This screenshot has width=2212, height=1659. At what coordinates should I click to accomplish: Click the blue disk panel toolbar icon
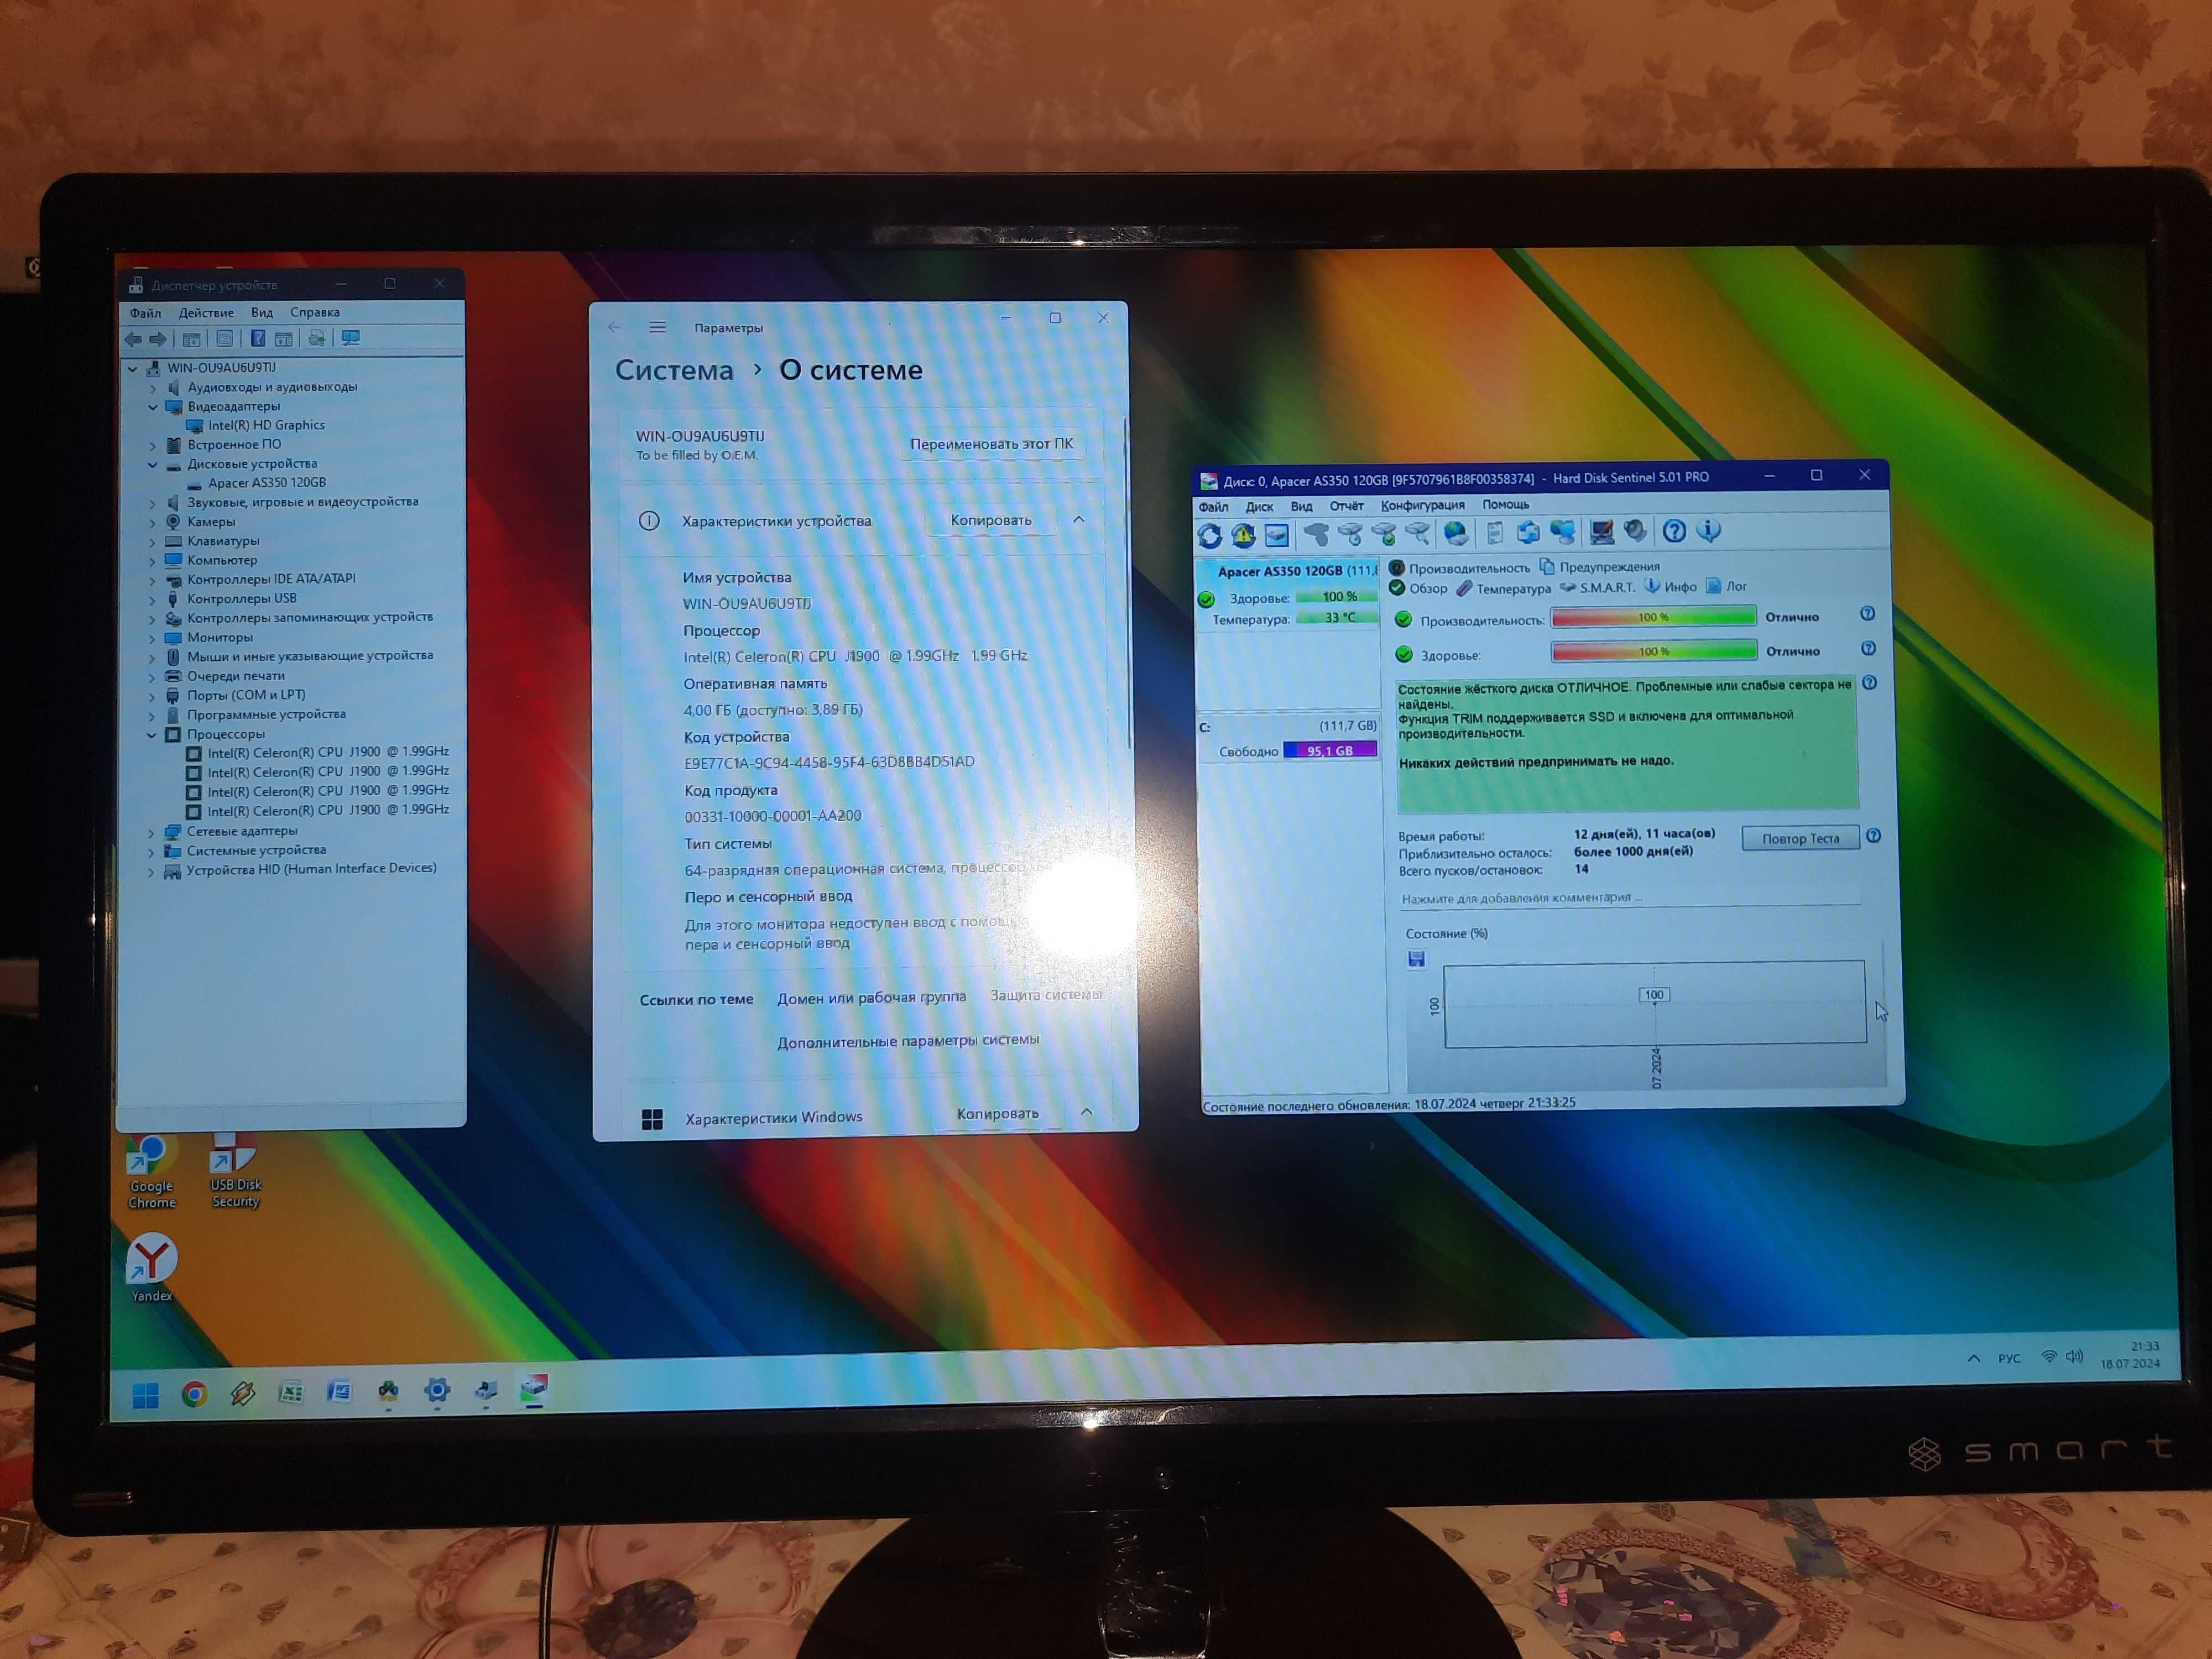click(x=1277, y=535)
